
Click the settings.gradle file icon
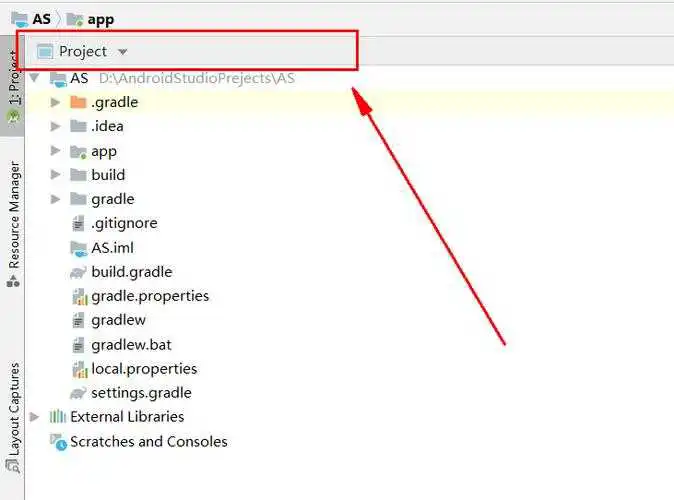(78, 393)
